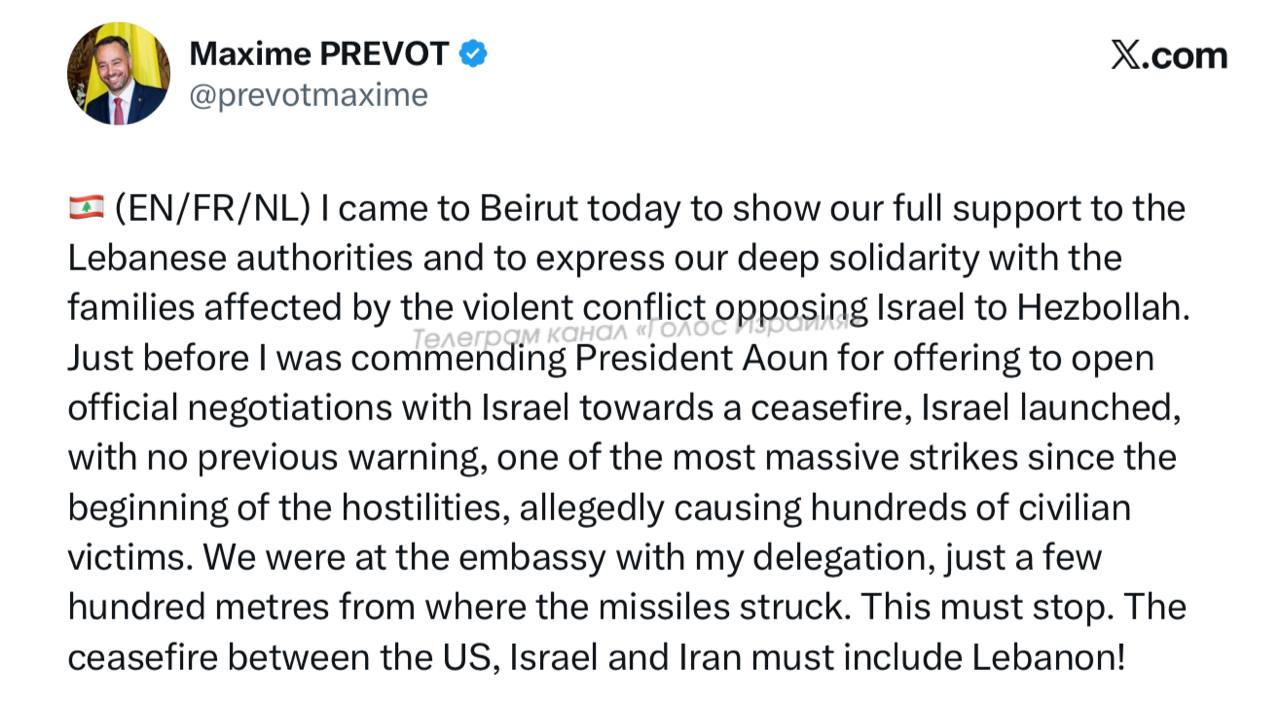
Task: Click the blue verified checkmark badge
Action: (473, 53)
